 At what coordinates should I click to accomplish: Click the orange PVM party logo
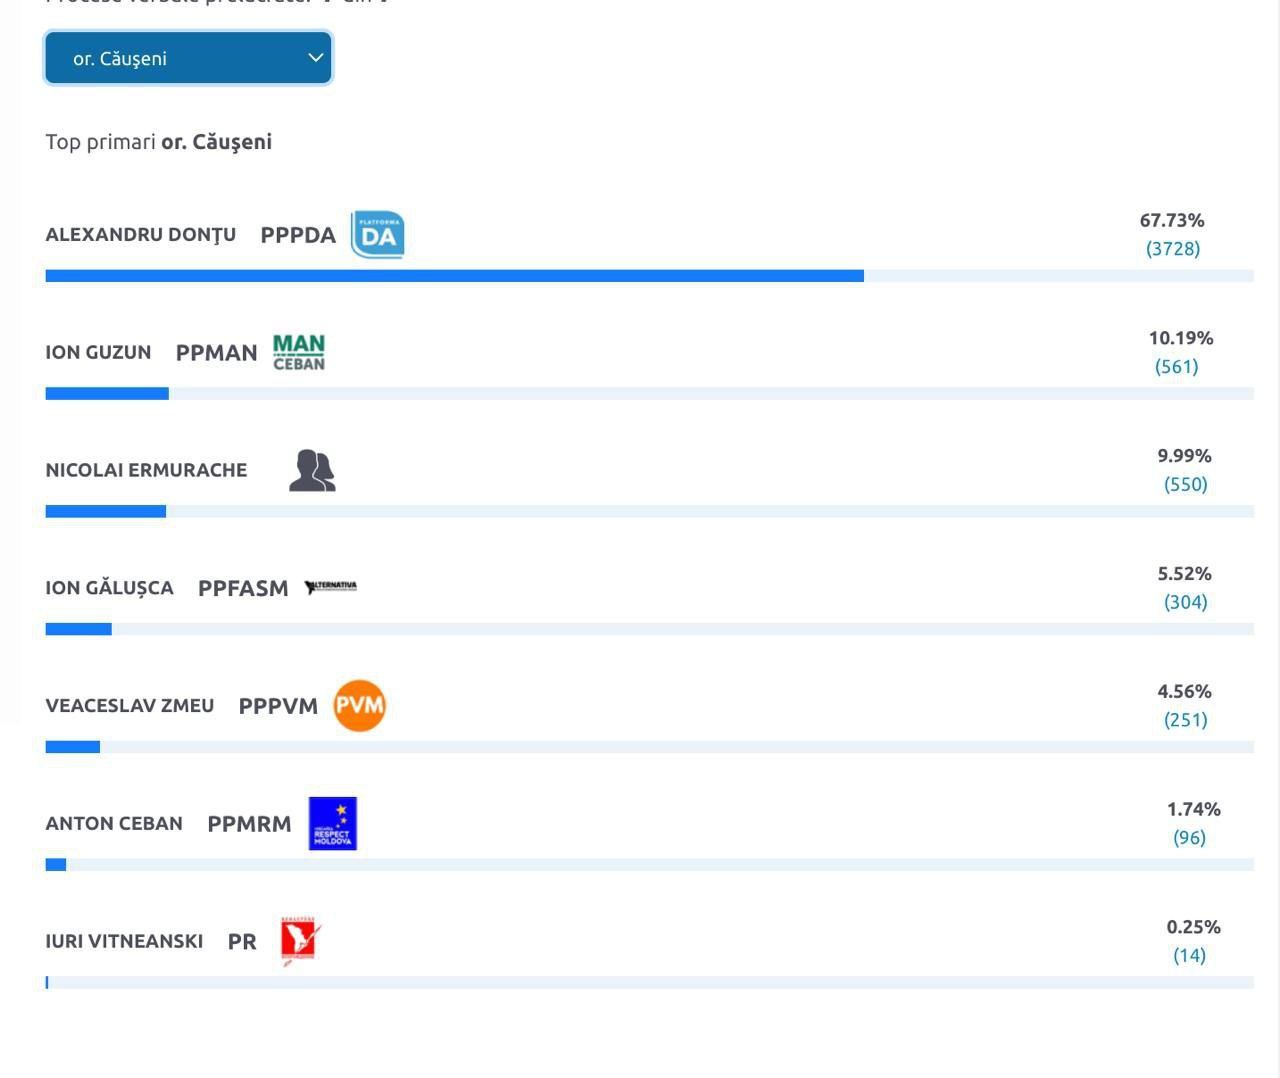359,705
